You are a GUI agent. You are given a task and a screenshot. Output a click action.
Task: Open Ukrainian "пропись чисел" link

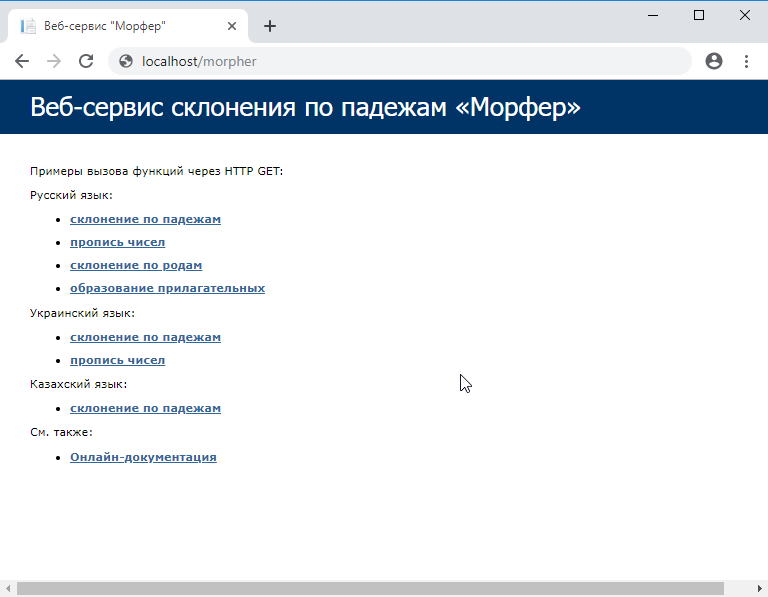(117, 360)
